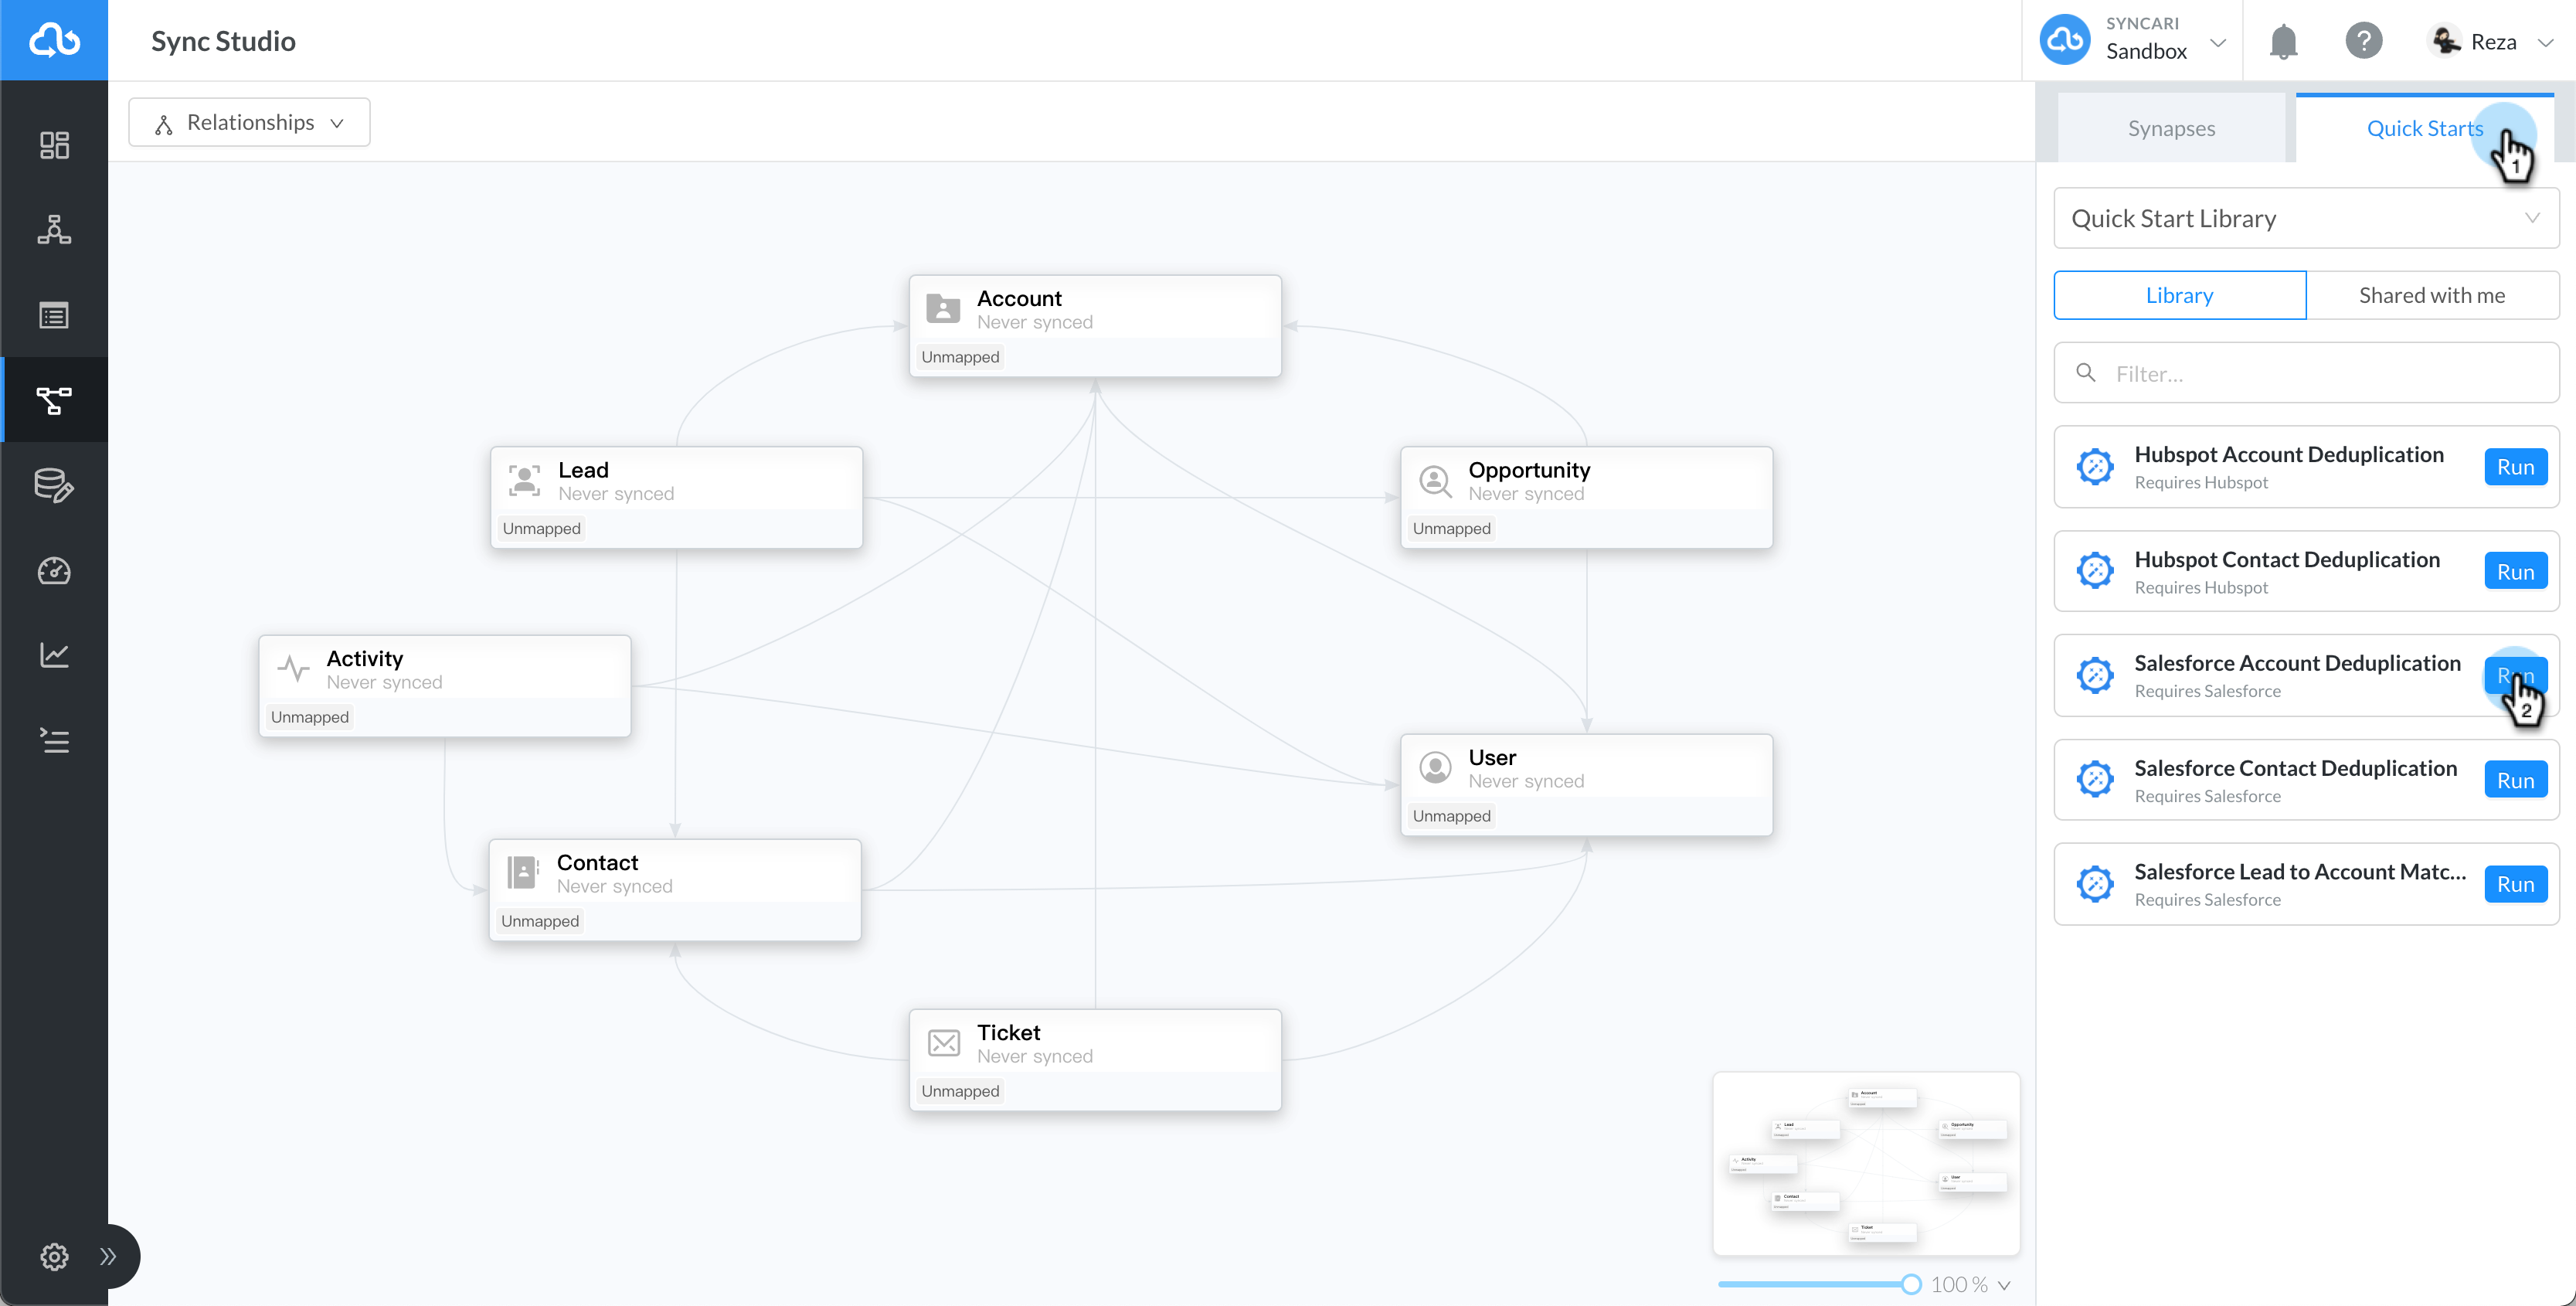Open the dashboard grid icon in sidebar

[x=54, y=145]
